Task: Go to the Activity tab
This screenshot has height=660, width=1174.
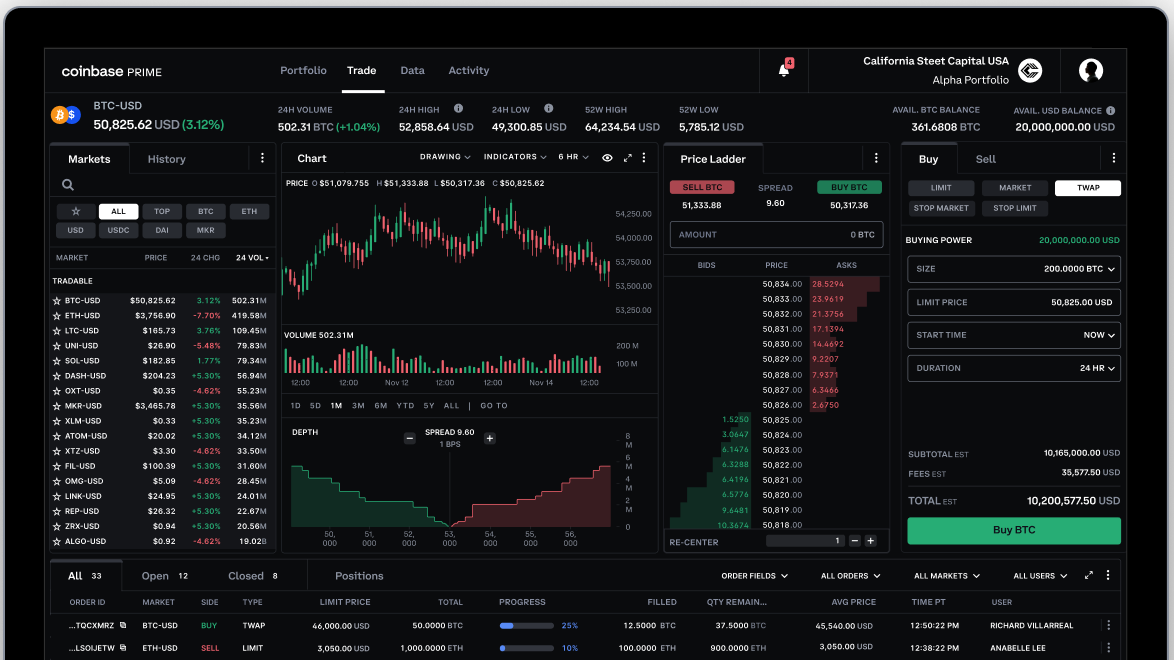Action: [x=469, y=70]
